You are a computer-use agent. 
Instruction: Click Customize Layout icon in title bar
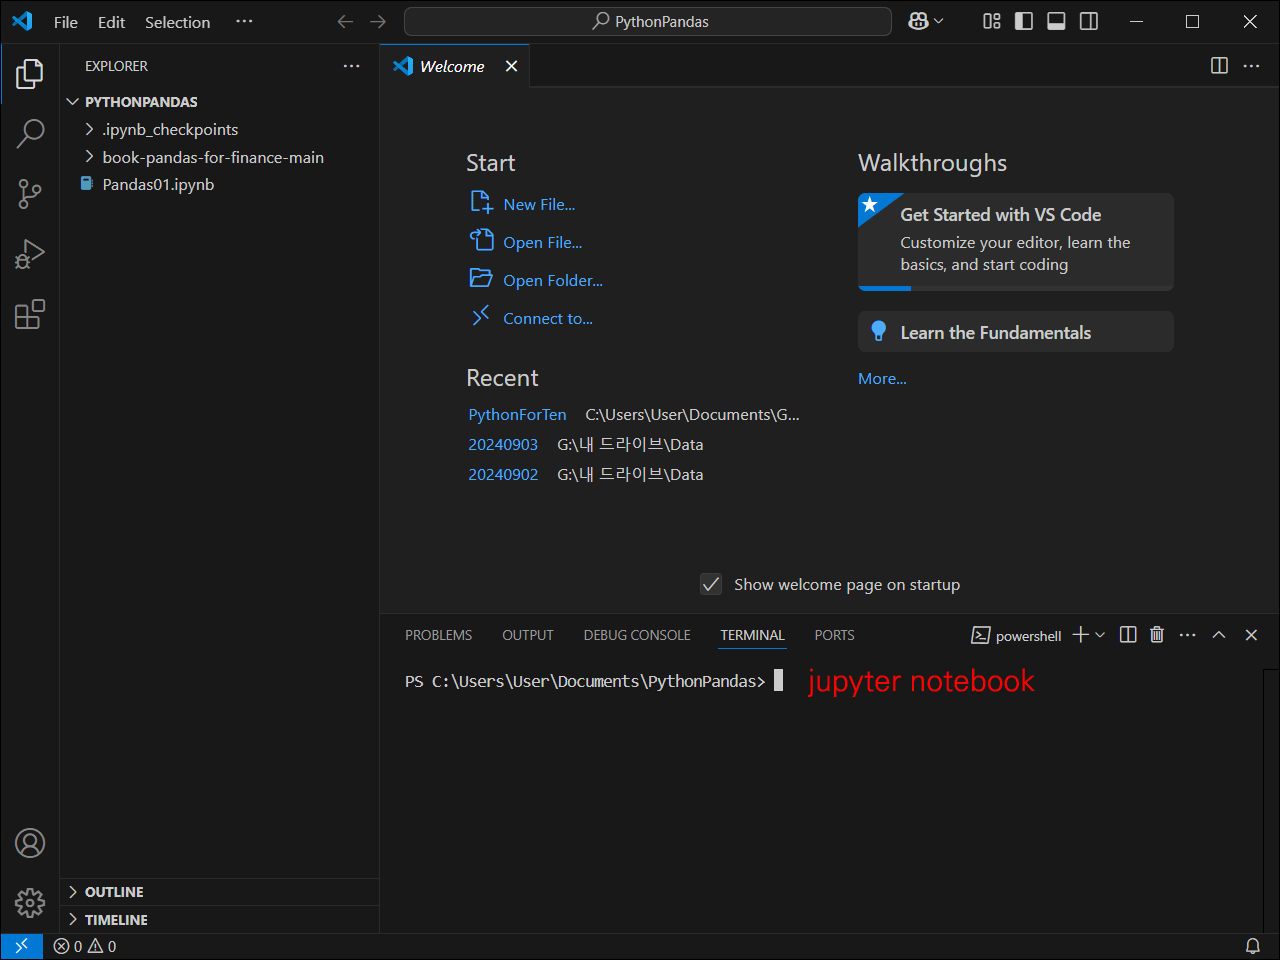pyautogui.click(x=992, y=21)
